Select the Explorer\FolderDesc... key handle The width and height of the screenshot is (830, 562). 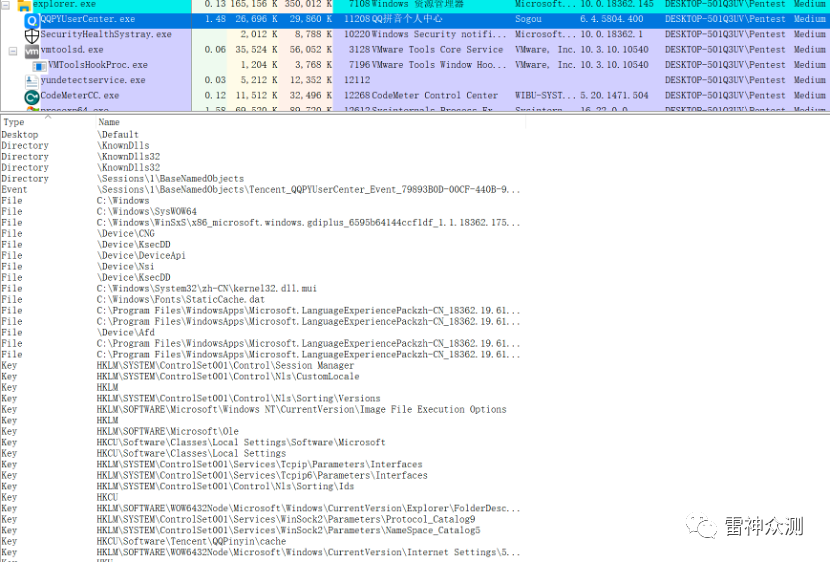[309, 509]
